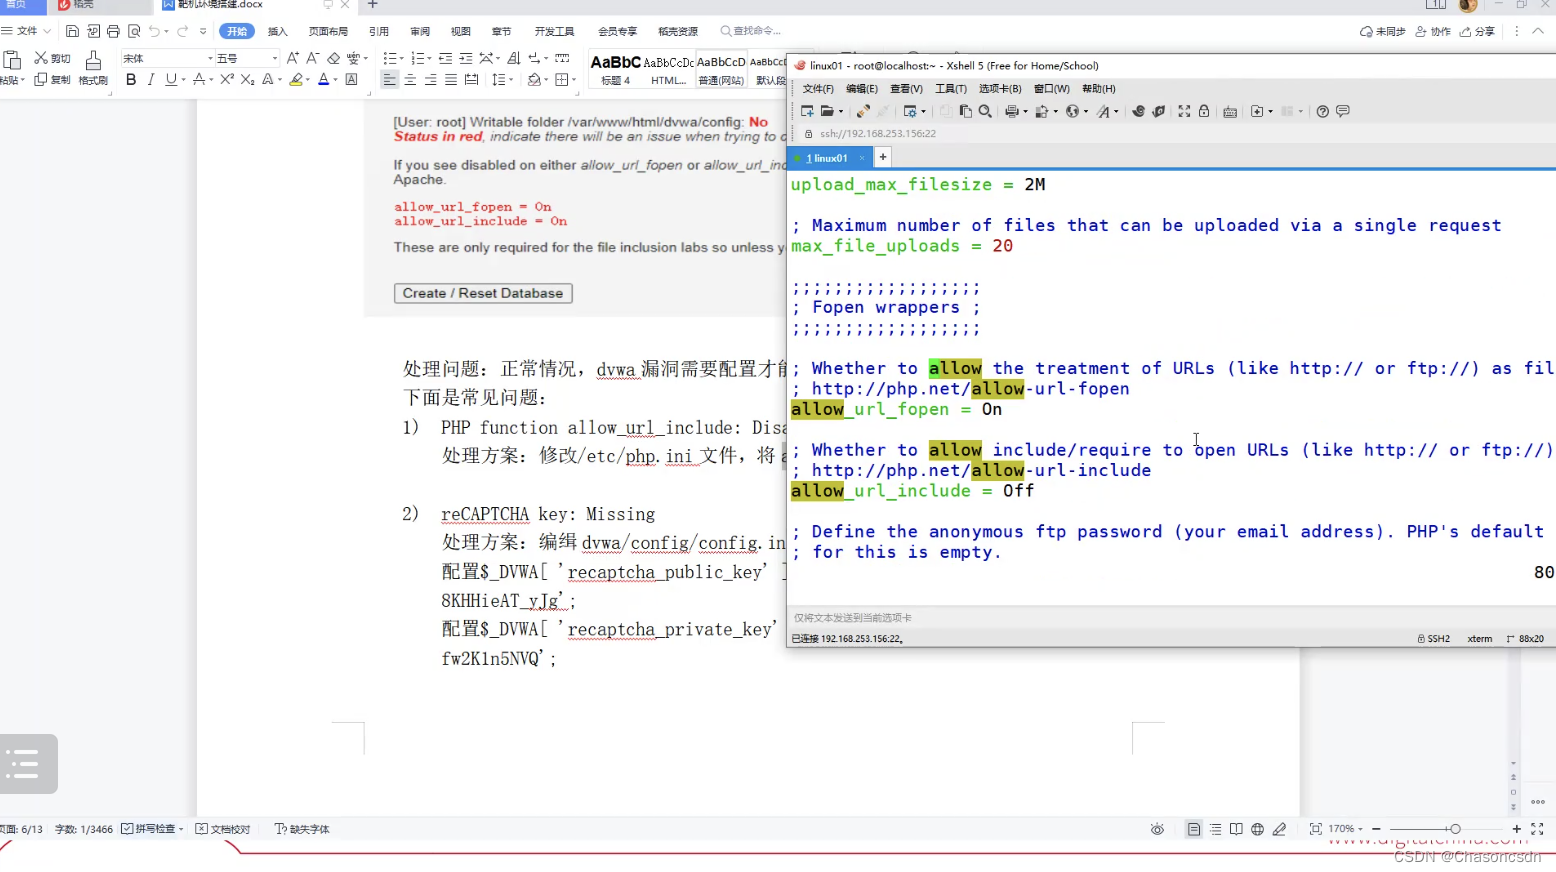Open the Insert ribbon tab in WPS
The image size is (1556, 872).
[x=278, y=31]
